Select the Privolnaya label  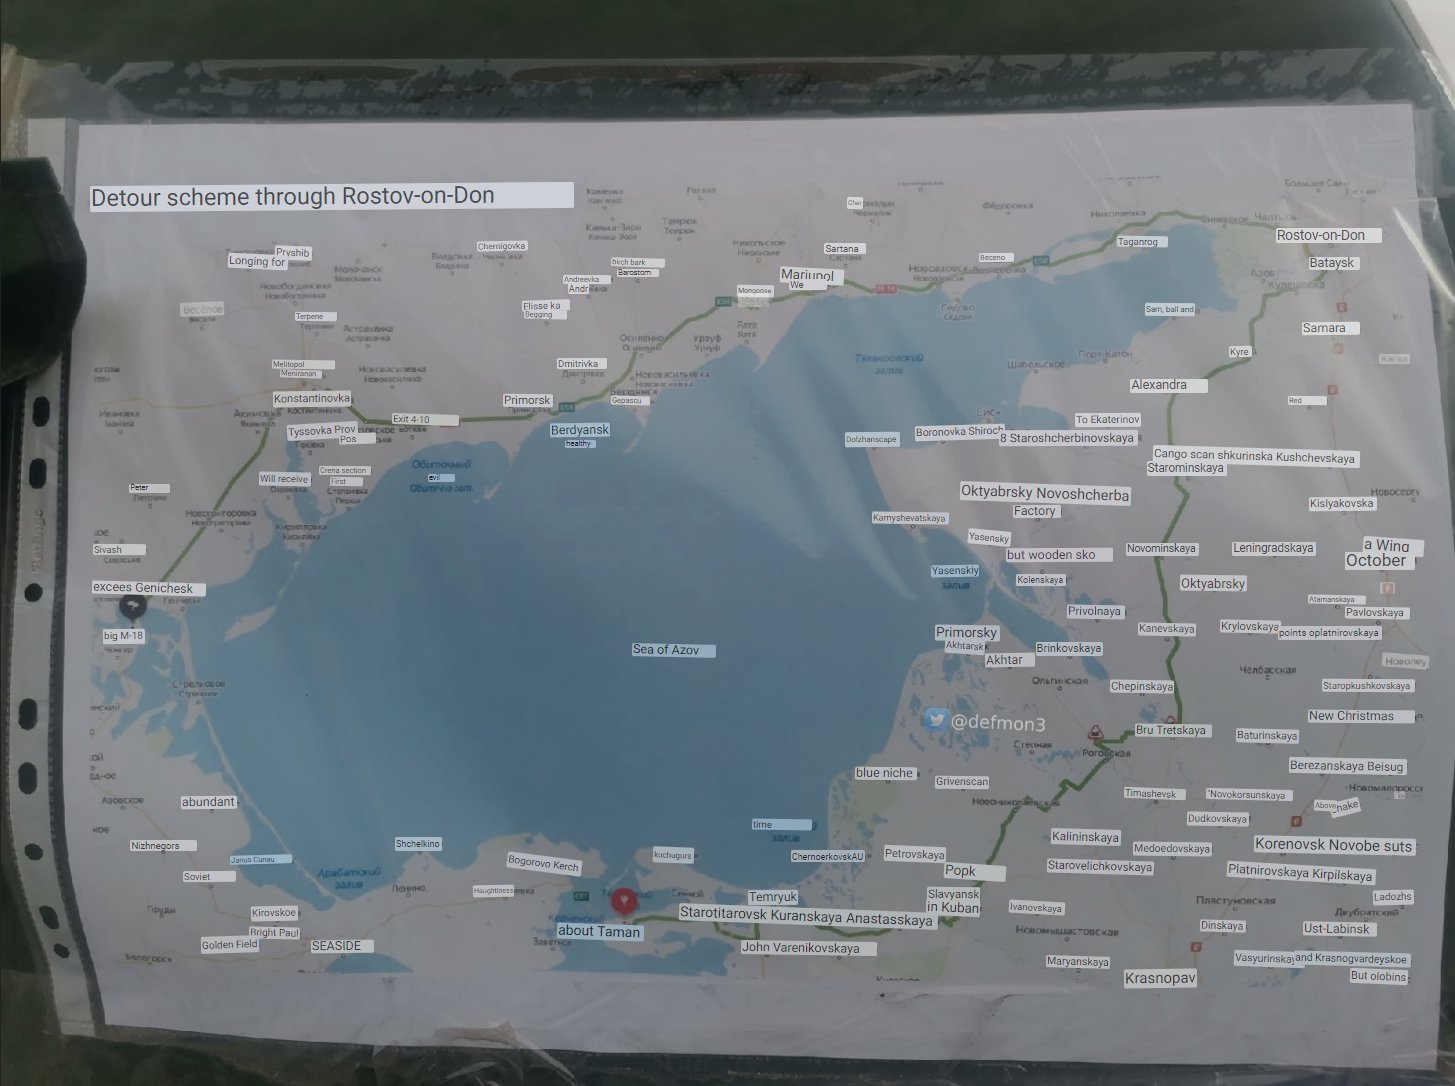click(x=1095, y=611)
